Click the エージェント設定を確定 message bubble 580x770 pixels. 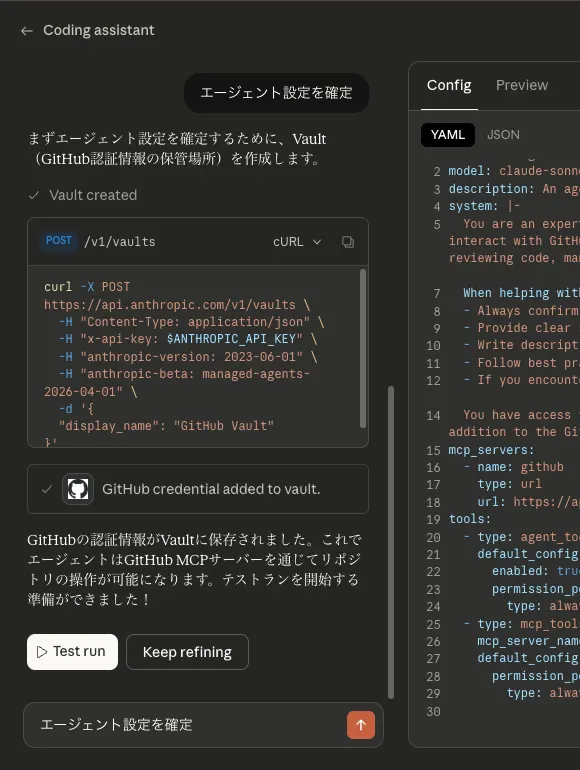pos(276,93)
